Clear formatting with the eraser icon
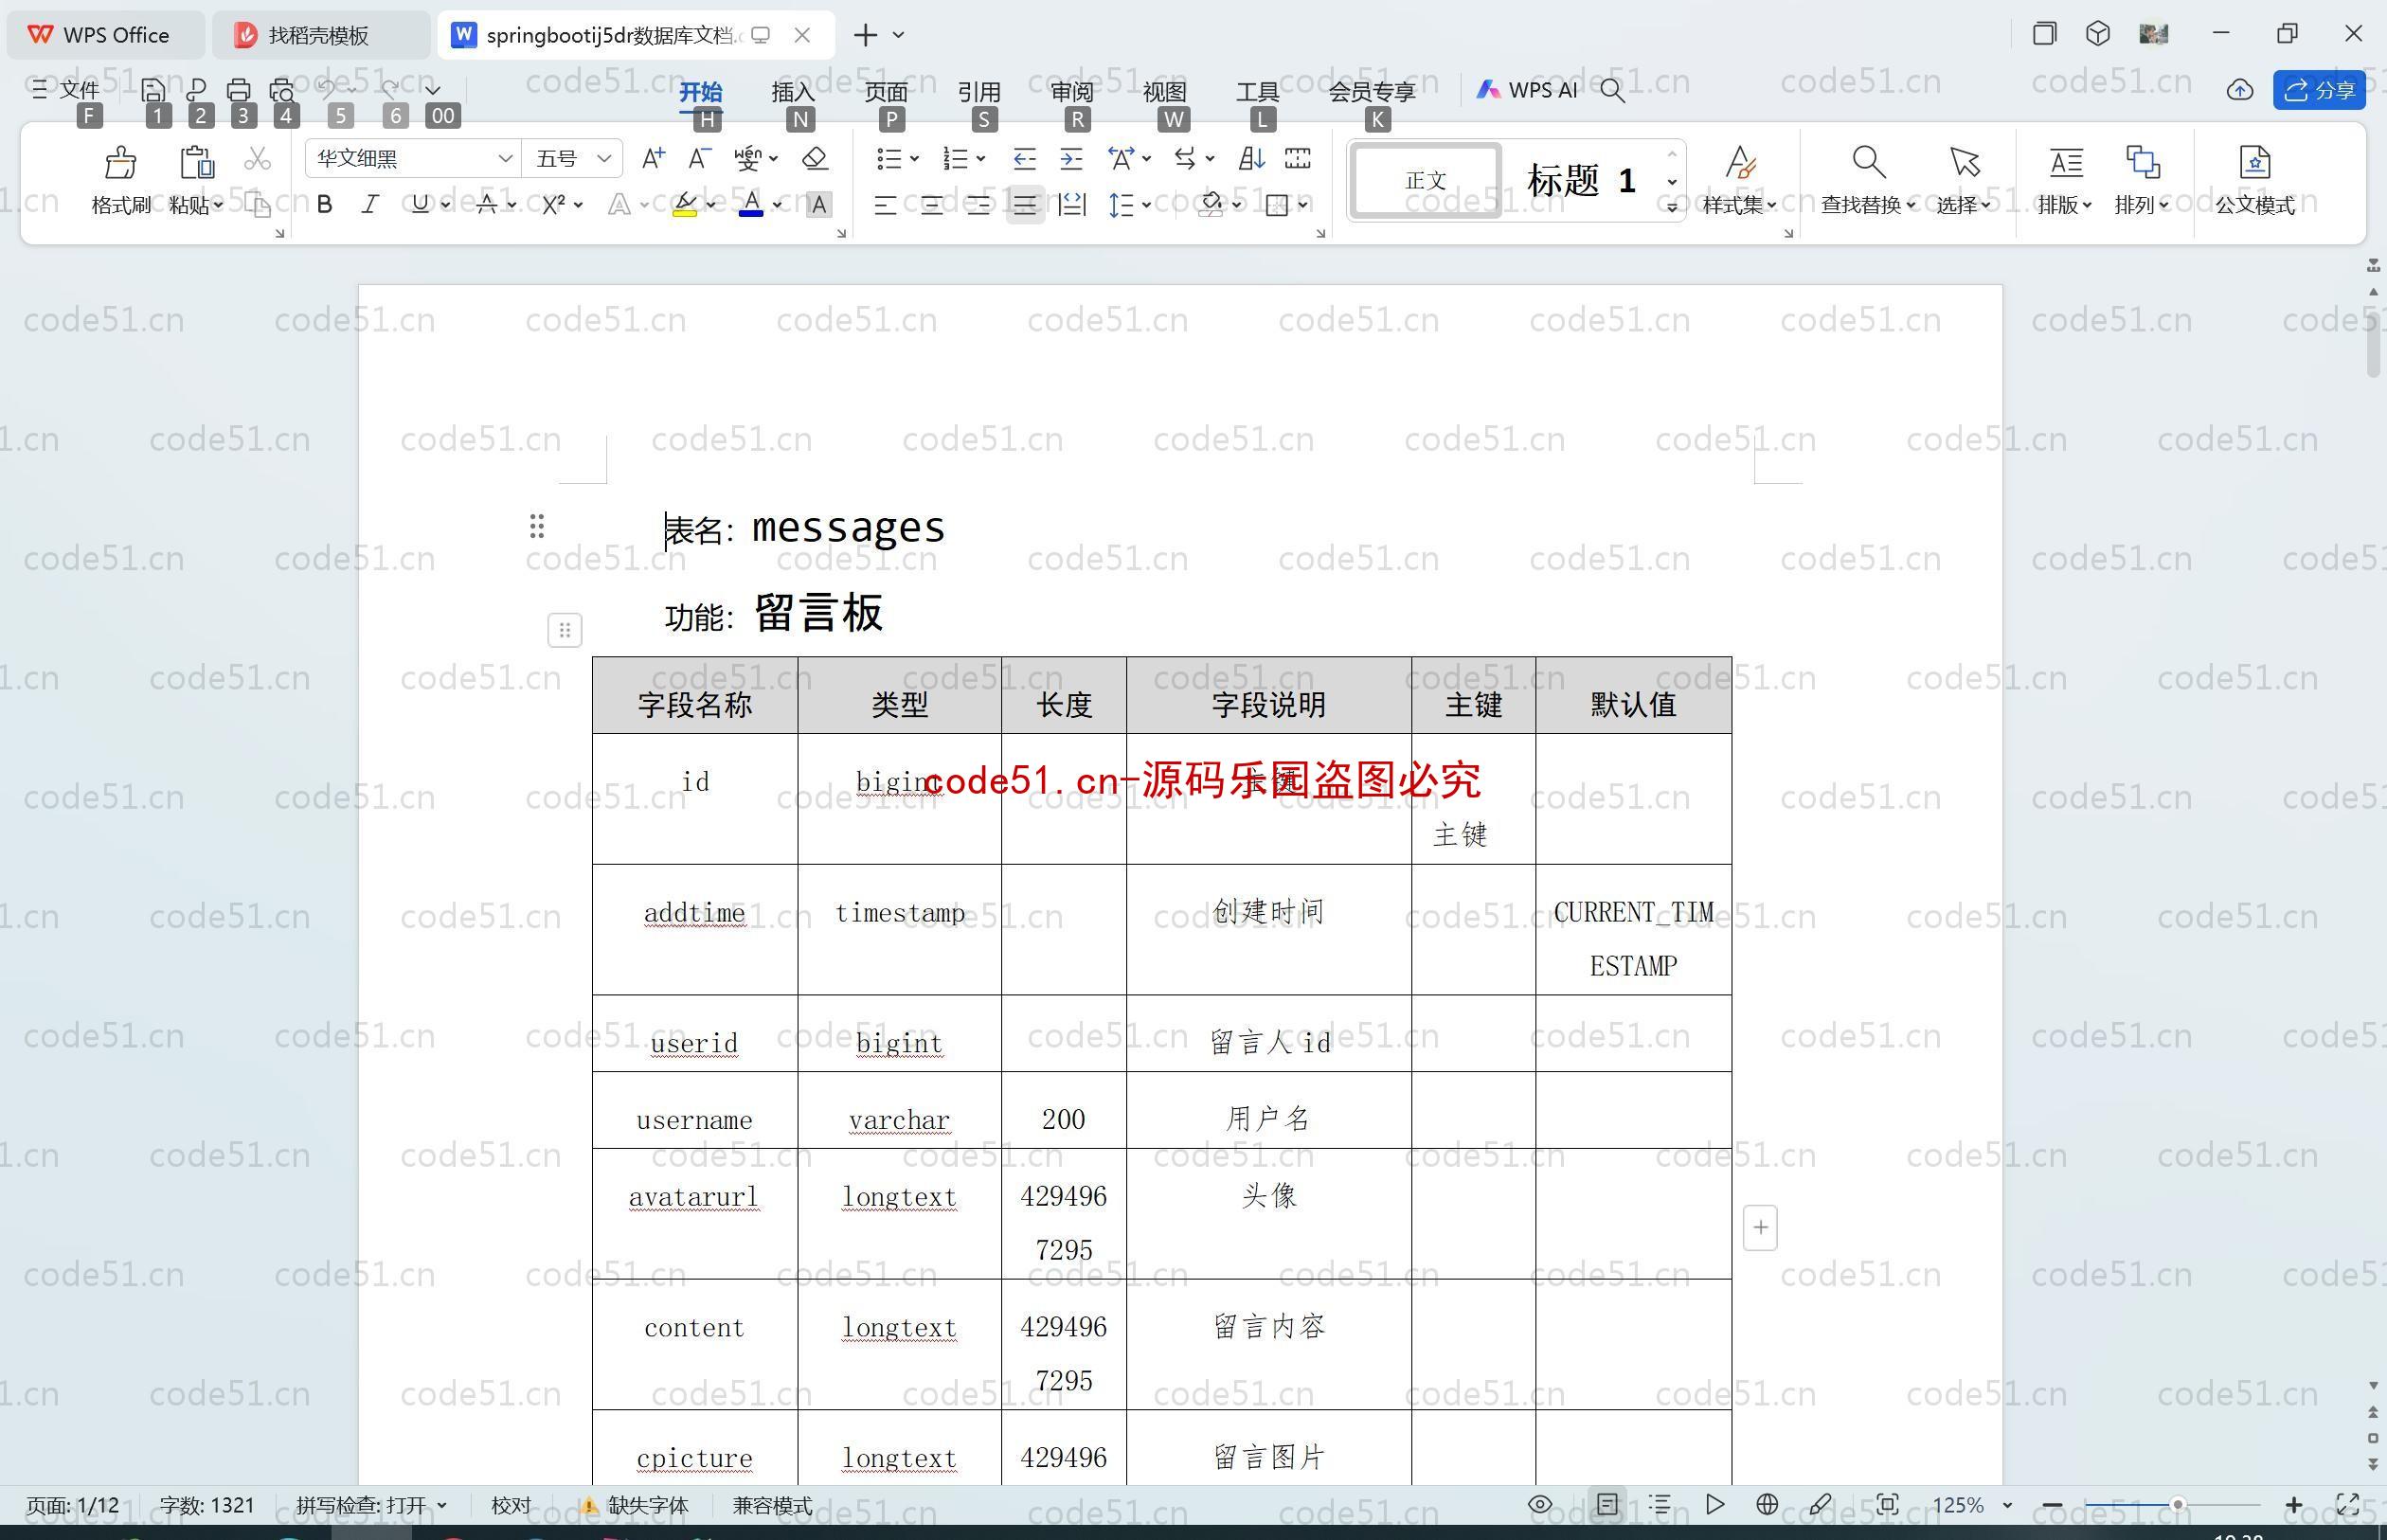This screenshot has height=1540, width=2387. [815, 158]
